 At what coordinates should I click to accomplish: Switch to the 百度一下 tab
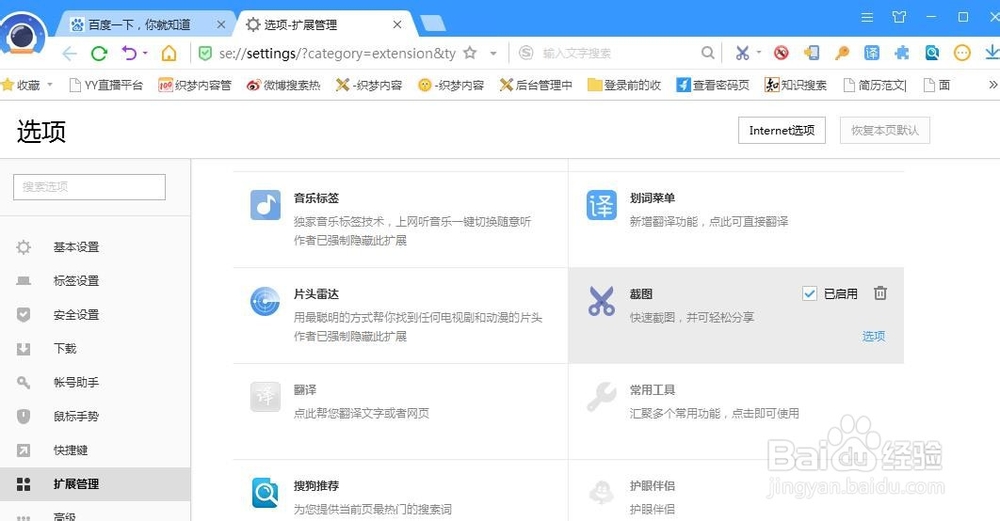[140, 25]
